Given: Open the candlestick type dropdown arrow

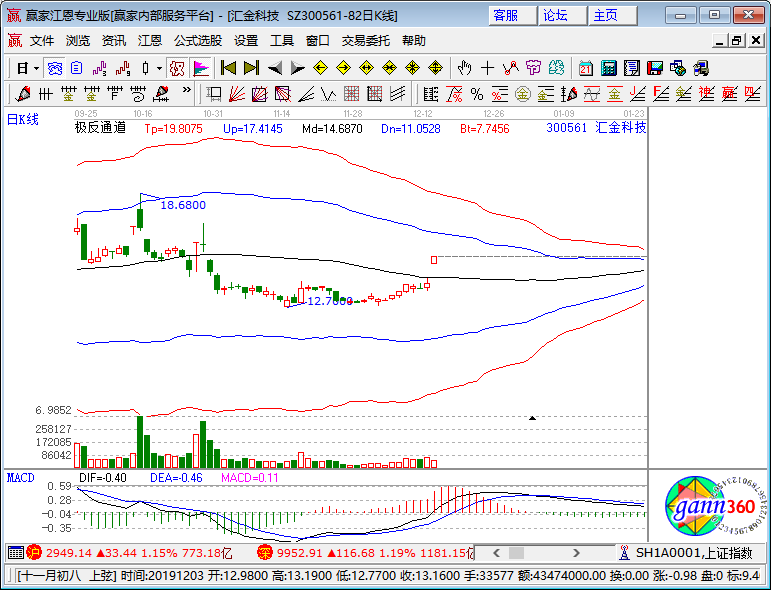Looking at the screenshot, I should point(159,68).
